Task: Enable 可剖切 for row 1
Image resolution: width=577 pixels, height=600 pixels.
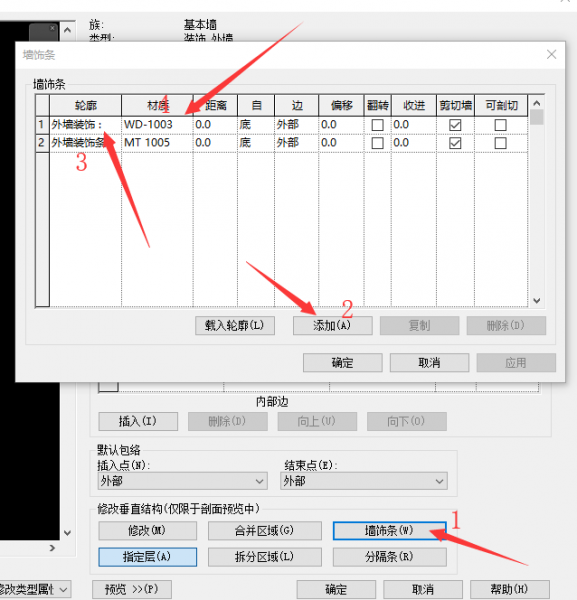Action: 500,125
